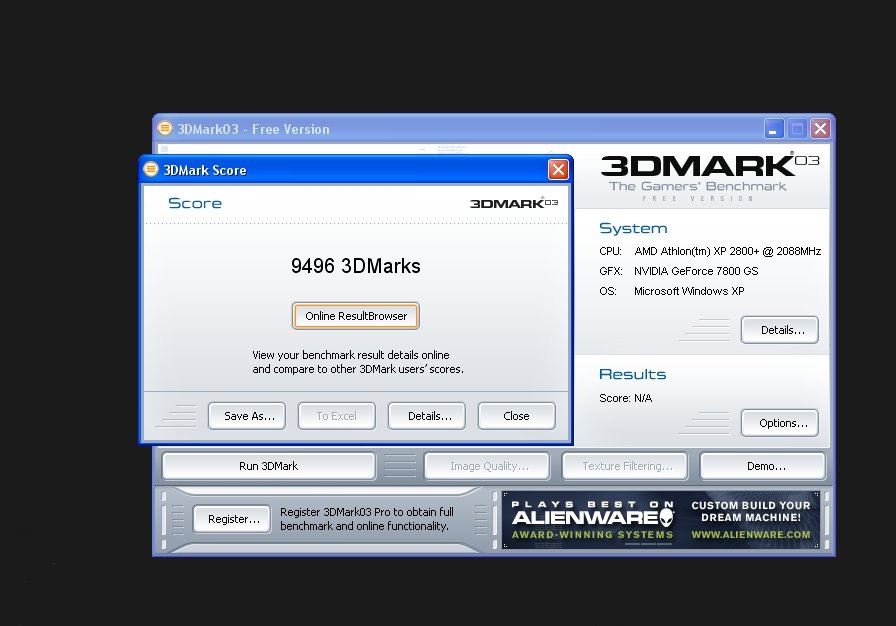Click the Register 3DMark03 Pro description text
Viewport: 896px width, 626px height.
366,519
